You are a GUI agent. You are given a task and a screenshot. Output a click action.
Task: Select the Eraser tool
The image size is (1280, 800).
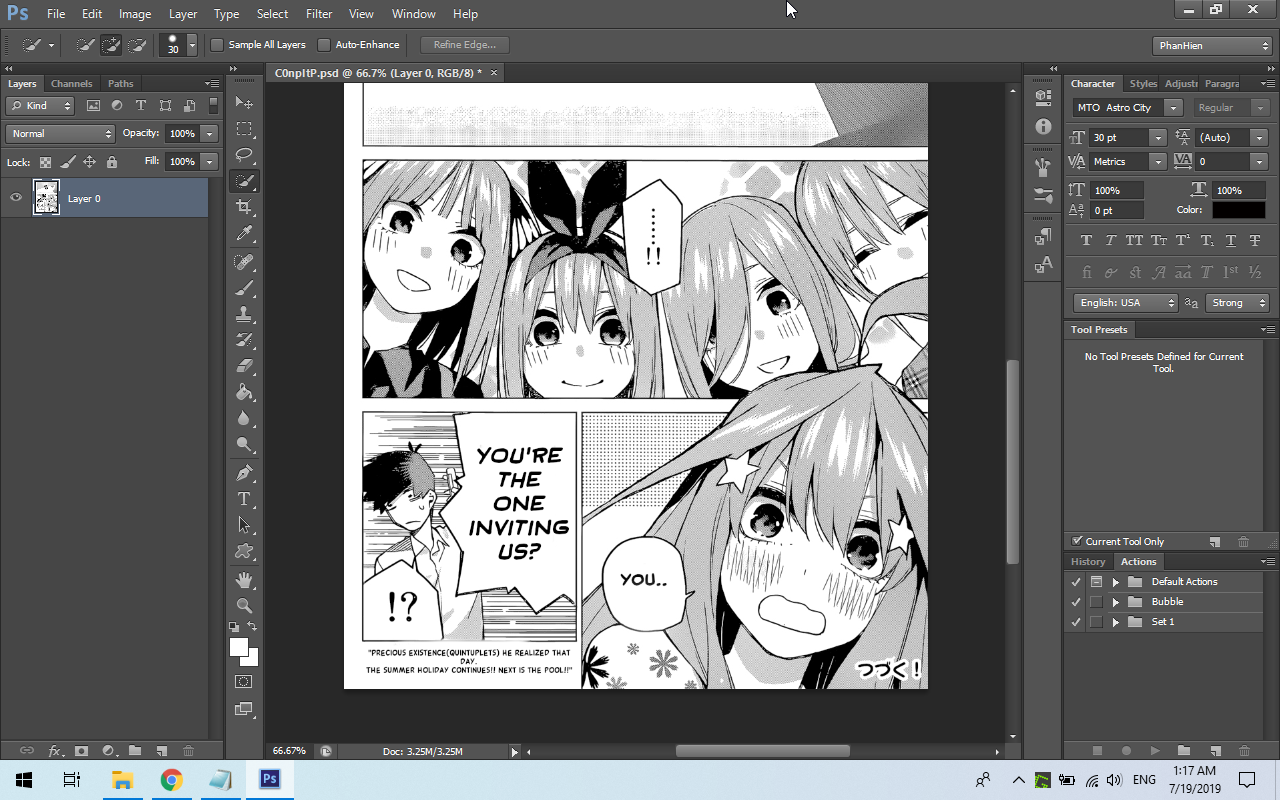(x=244, y=365)
